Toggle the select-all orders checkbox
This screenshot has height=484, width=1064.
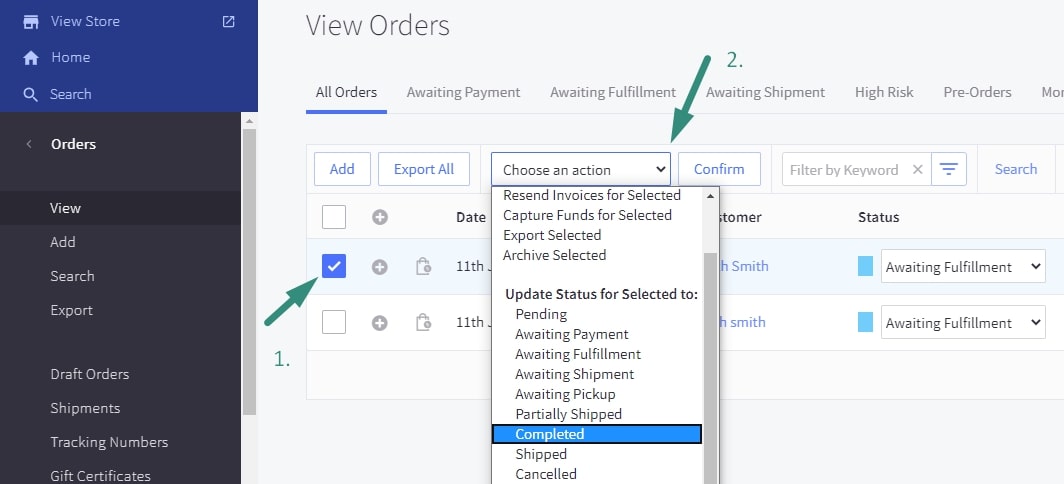pyautogui.click(x=334, y=216)
